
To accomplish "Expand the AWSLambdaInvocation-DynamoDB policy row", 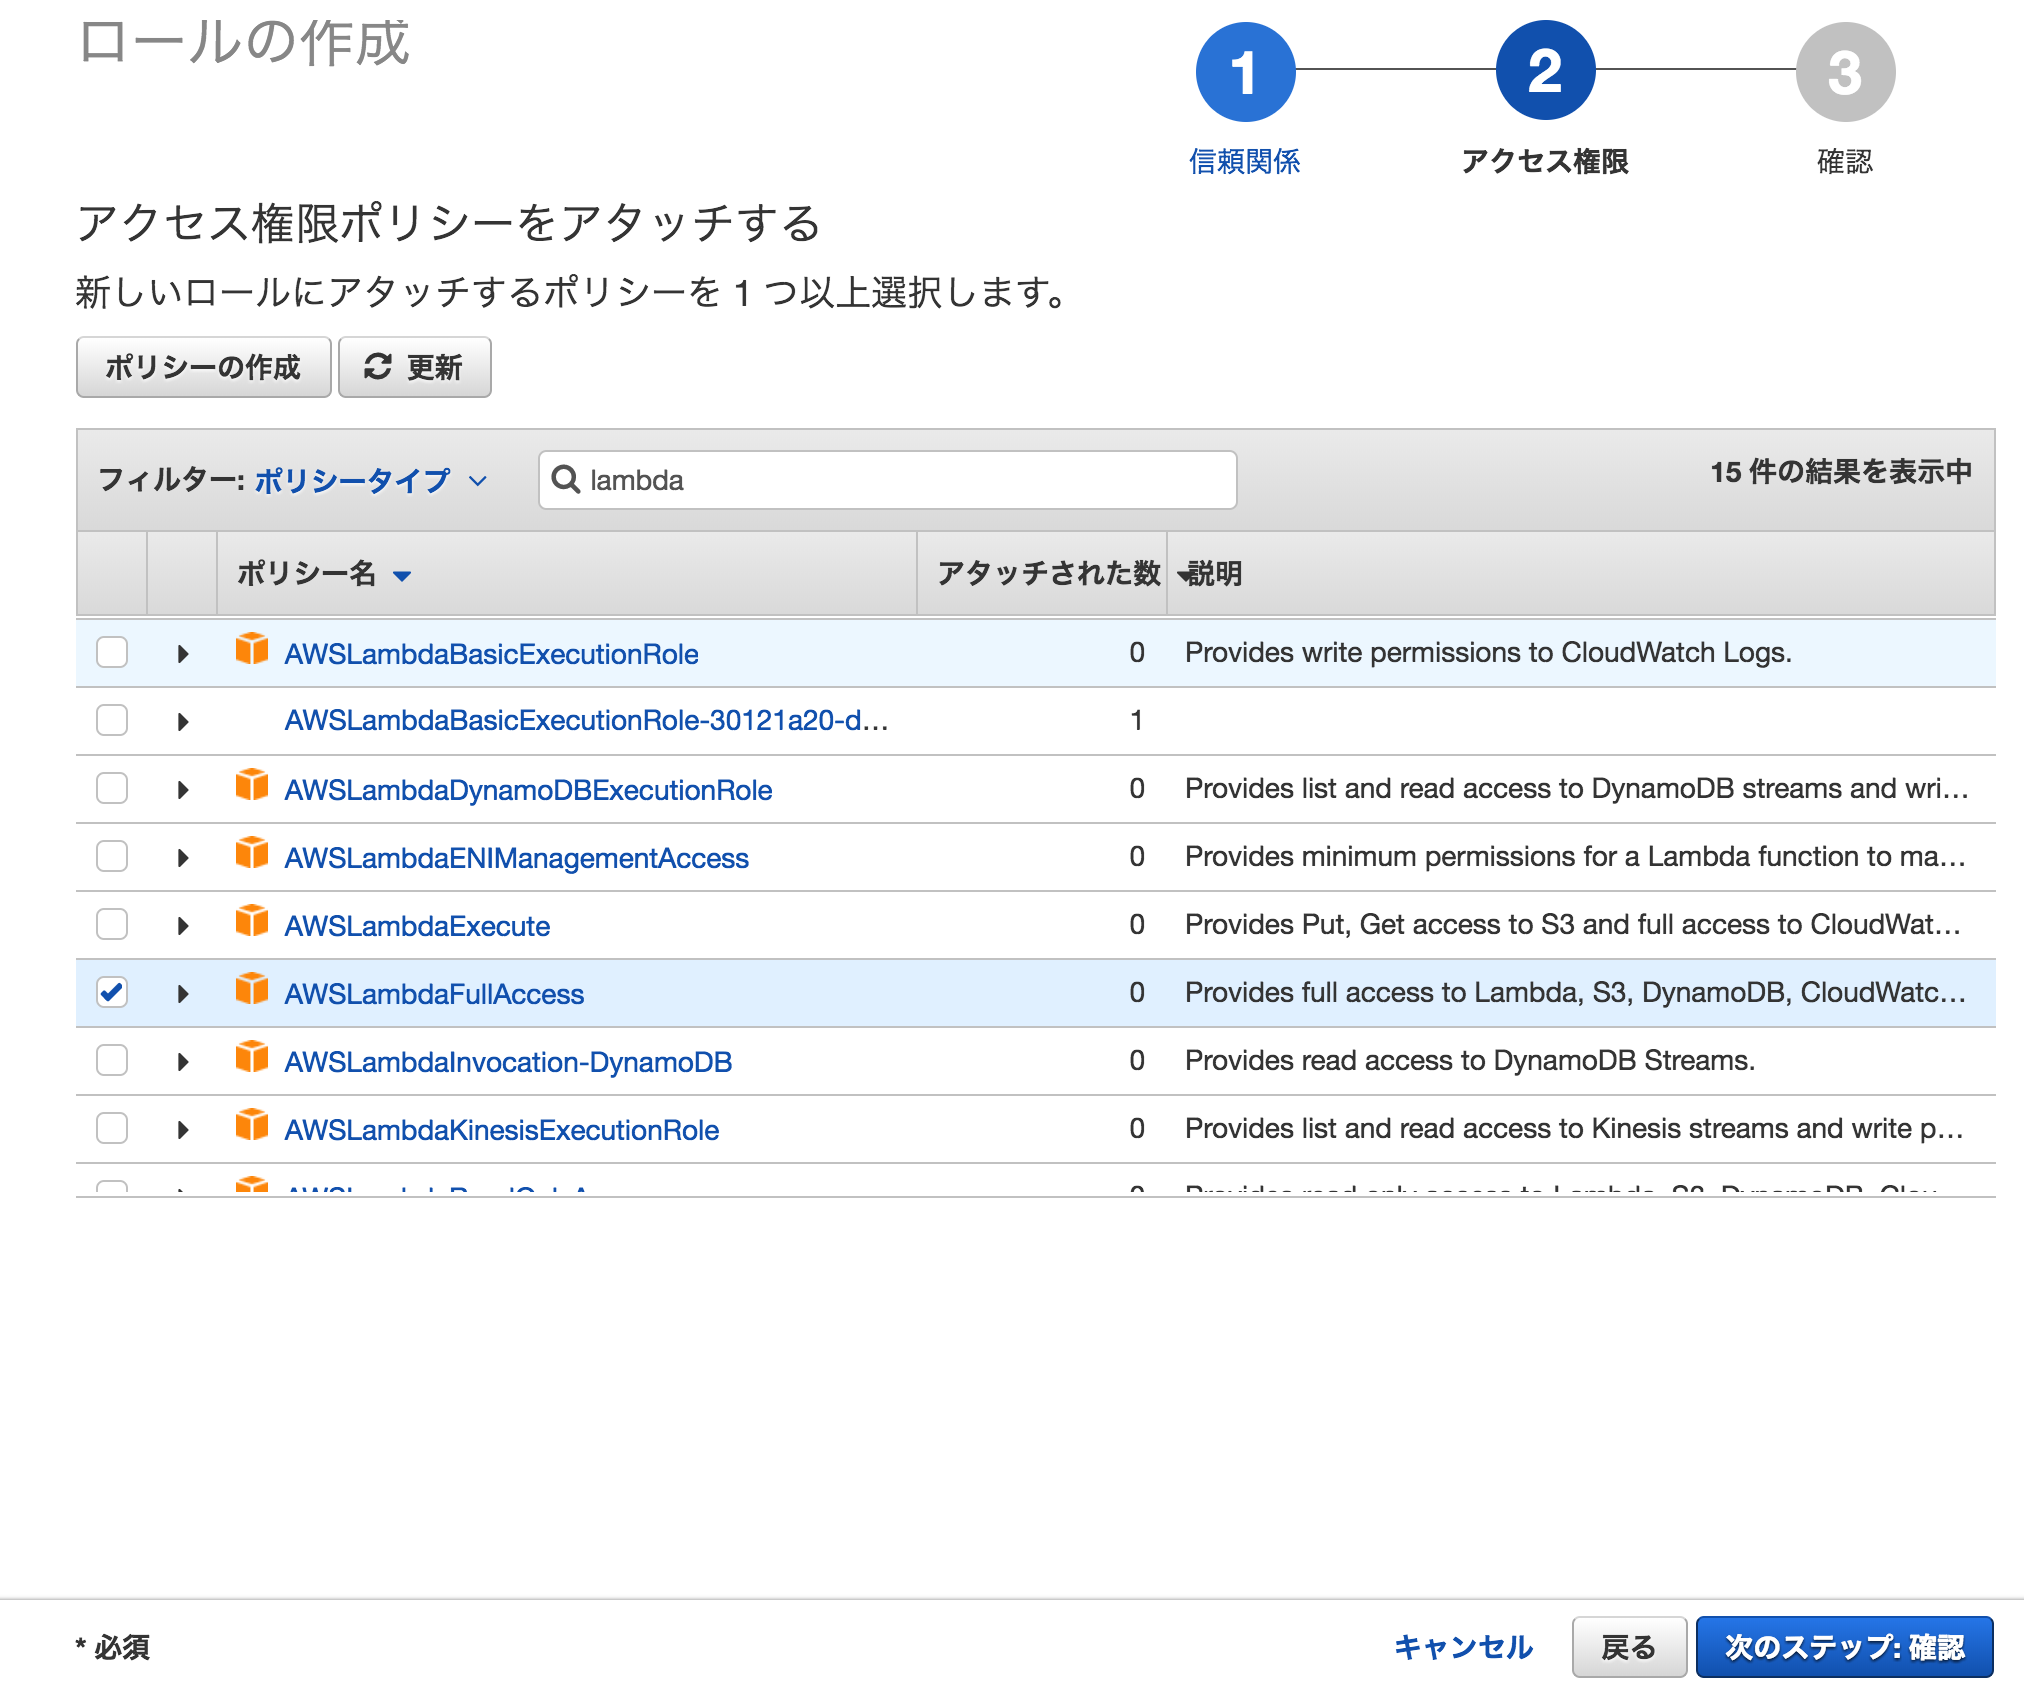I will [x=182, y=1062].
